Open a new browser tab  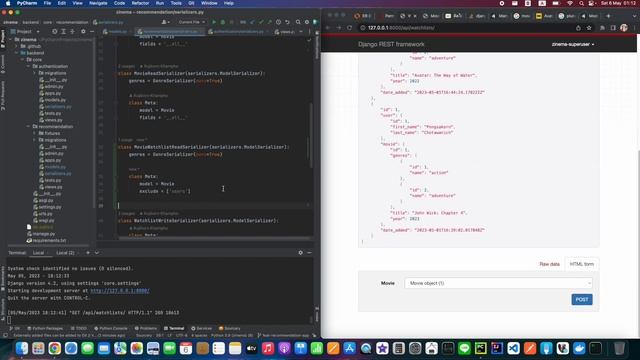coord(608,16)
